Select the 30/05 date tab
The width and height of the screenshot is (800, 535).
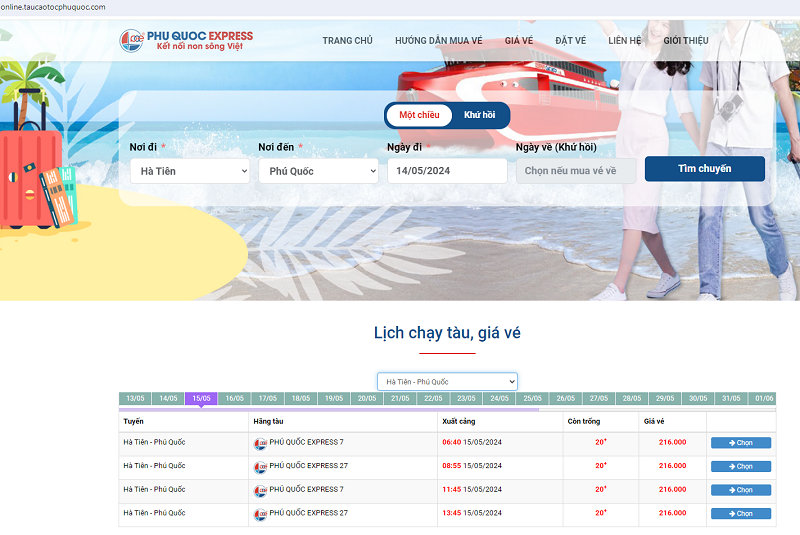click(x=698, y=398)
